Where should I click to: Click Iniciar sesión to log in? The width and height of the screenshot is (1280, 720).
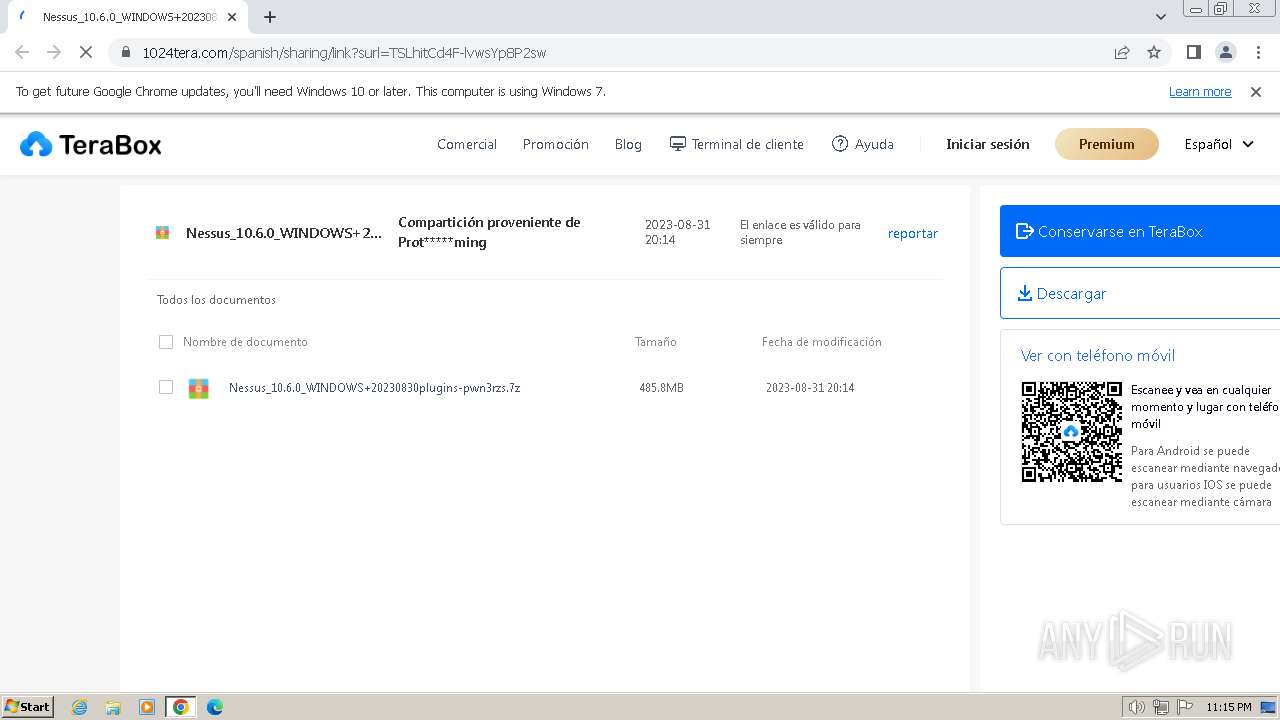pyautogui.click(x=988, y=144)
